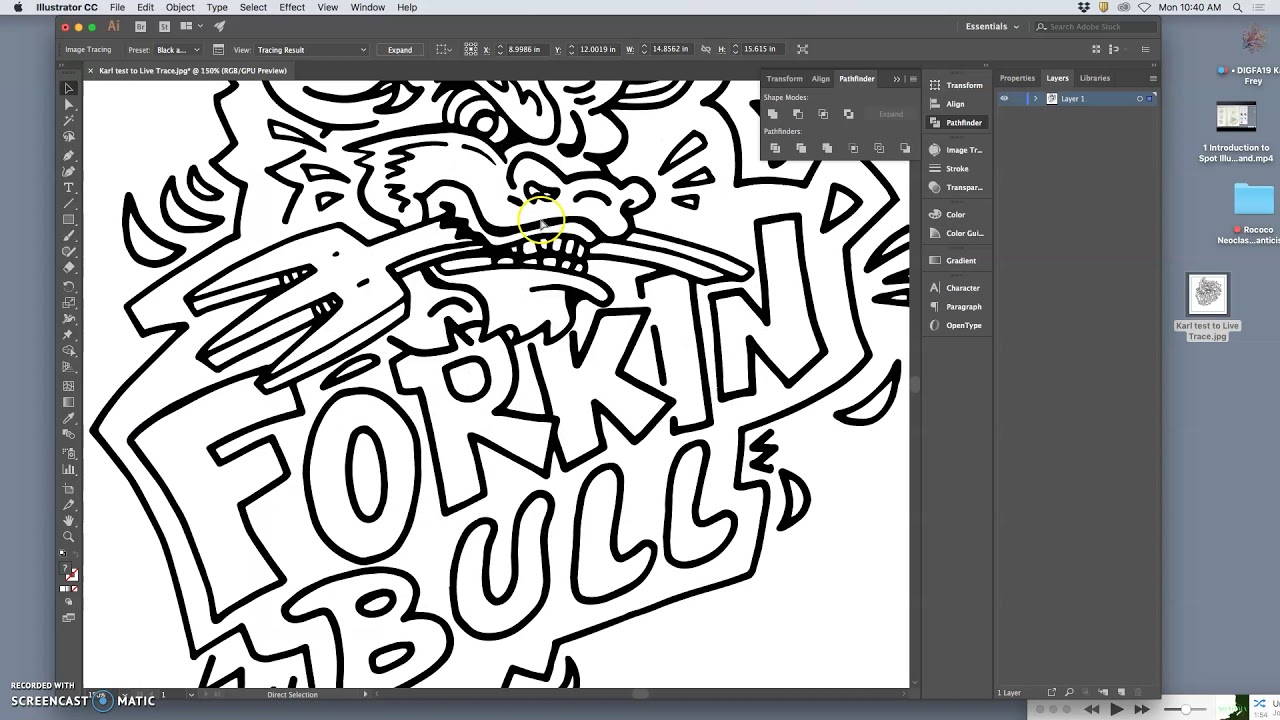Open the Select menu

pyautogui.click(x=253, y=7)
